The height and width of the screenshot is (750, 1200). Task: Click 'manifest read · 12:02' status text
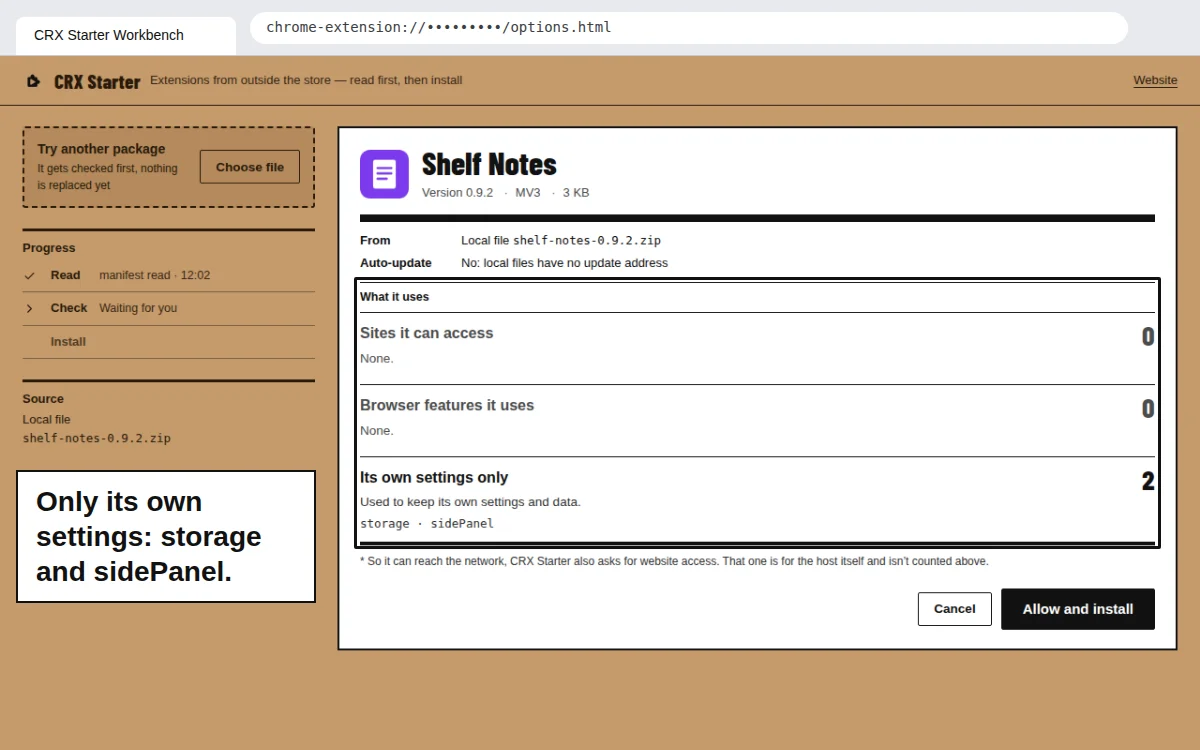click(x=155, y=275)
